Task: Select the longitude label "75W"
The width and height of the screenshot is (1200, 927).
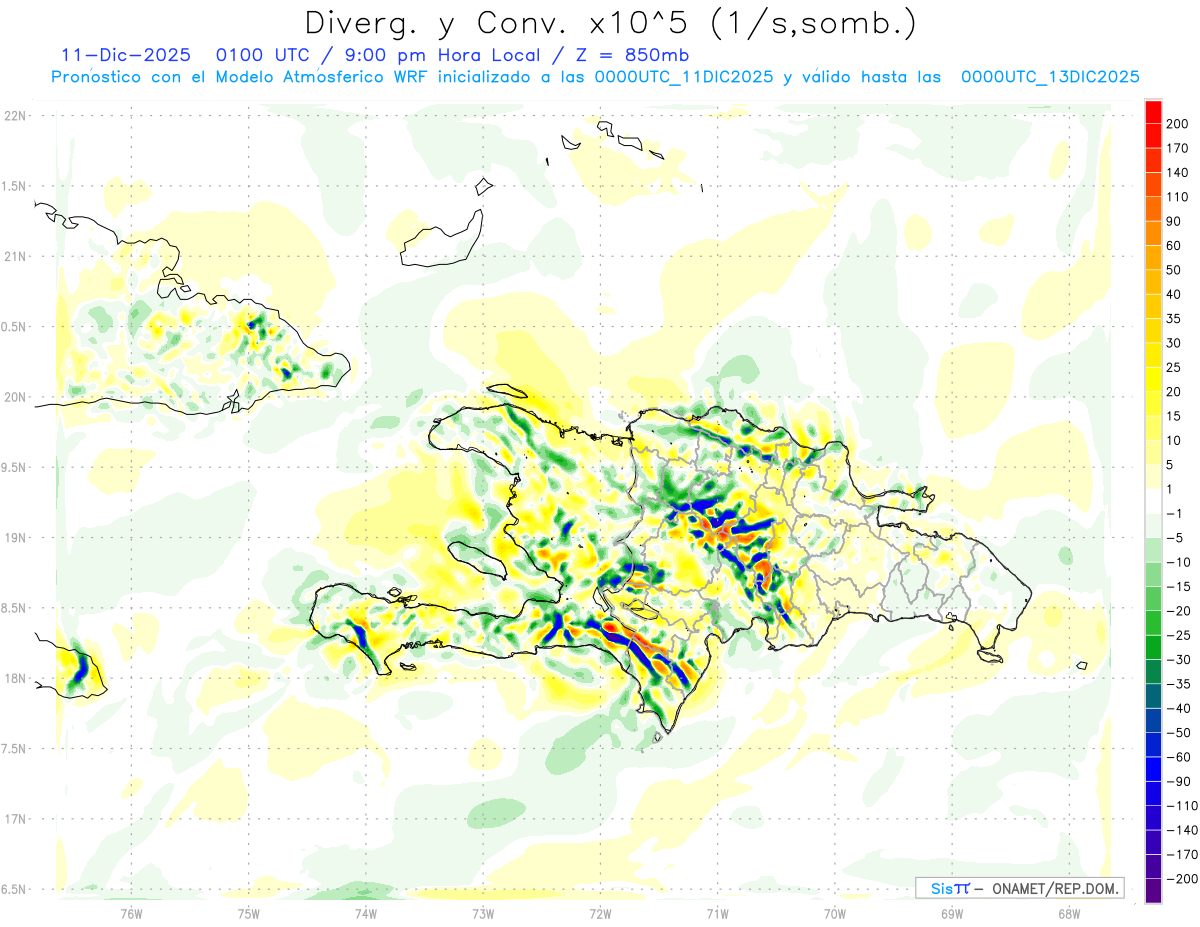Action: [x=248, y=912]
